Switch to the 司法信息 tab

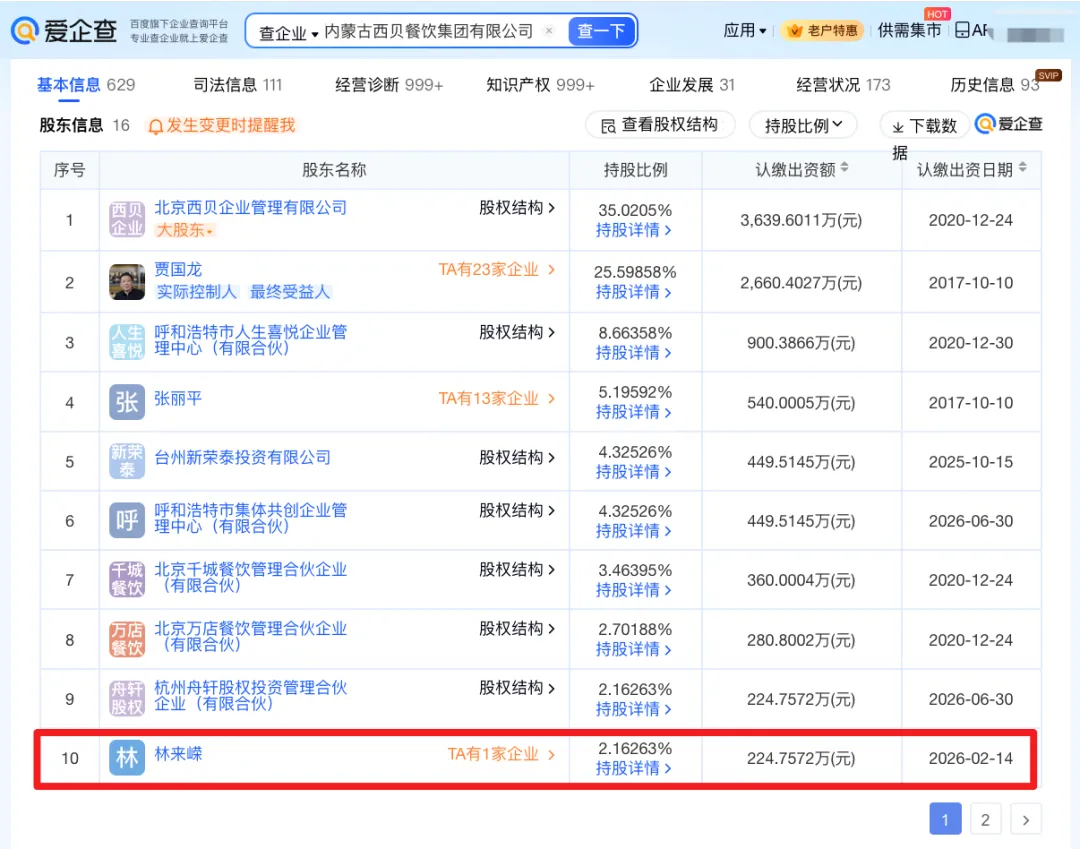click(x=238, y=85)
